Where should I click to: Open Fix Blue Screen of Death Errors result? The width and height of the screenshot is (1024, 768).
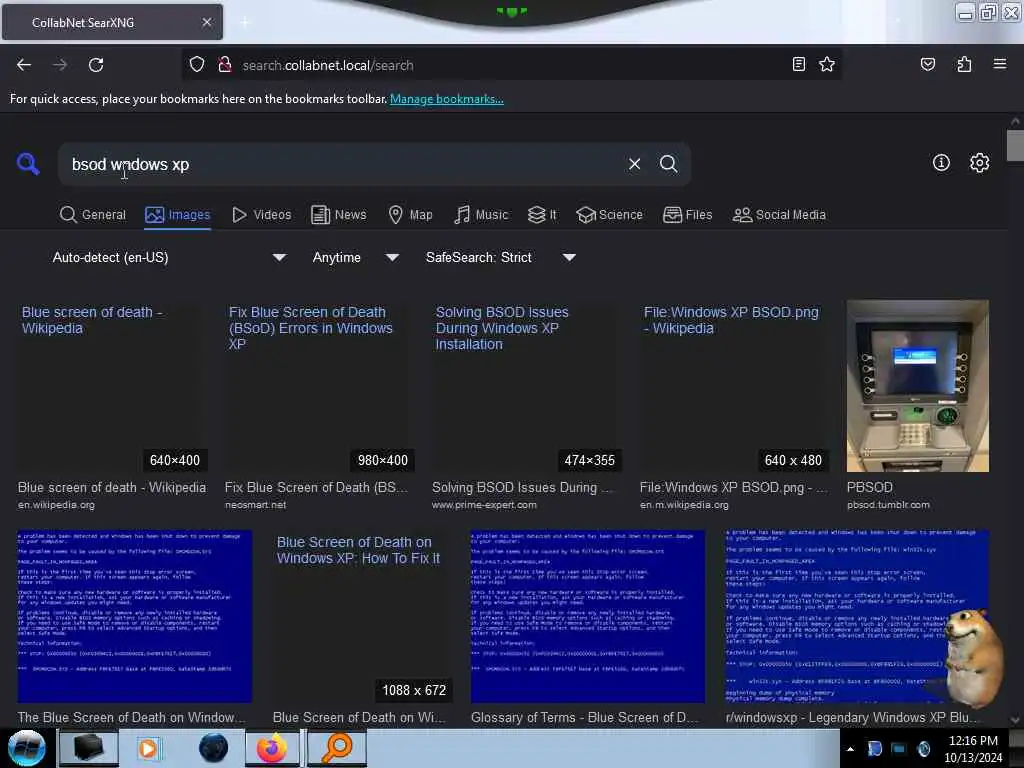click(319, 386)
